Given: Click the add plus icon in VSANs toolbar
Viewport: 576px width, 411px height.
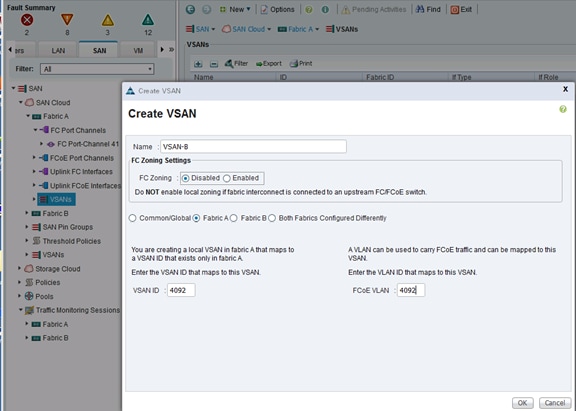Looking at the screenshot, I should (x=198, y=64).
